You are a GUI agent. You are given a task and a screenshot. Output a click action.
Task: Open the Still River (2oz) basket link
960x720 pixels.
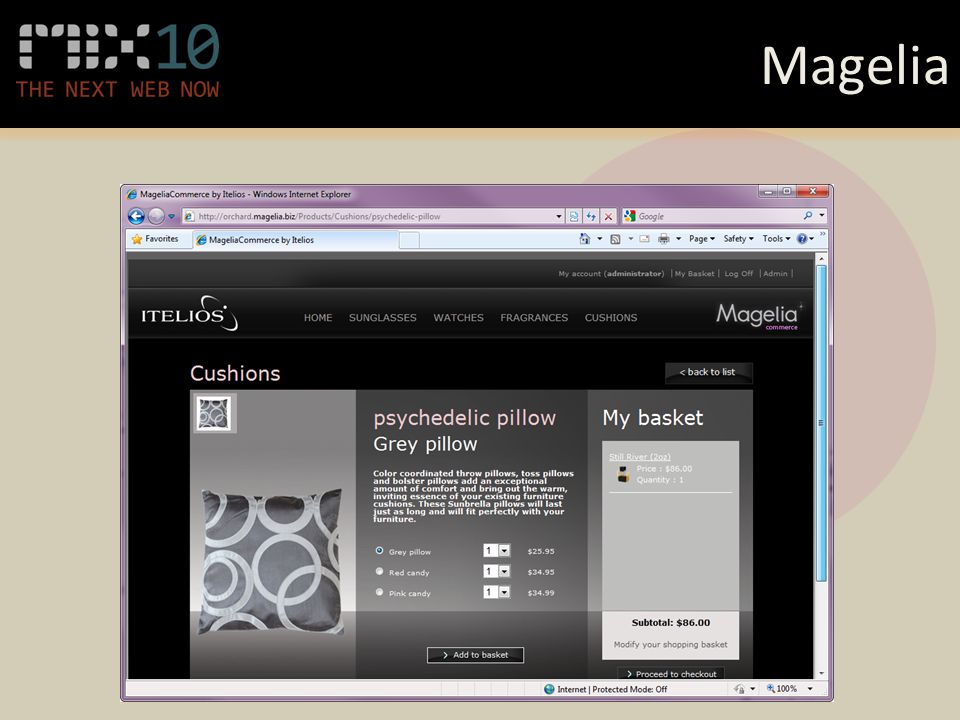pyautogui.click(x=640, y=457)
